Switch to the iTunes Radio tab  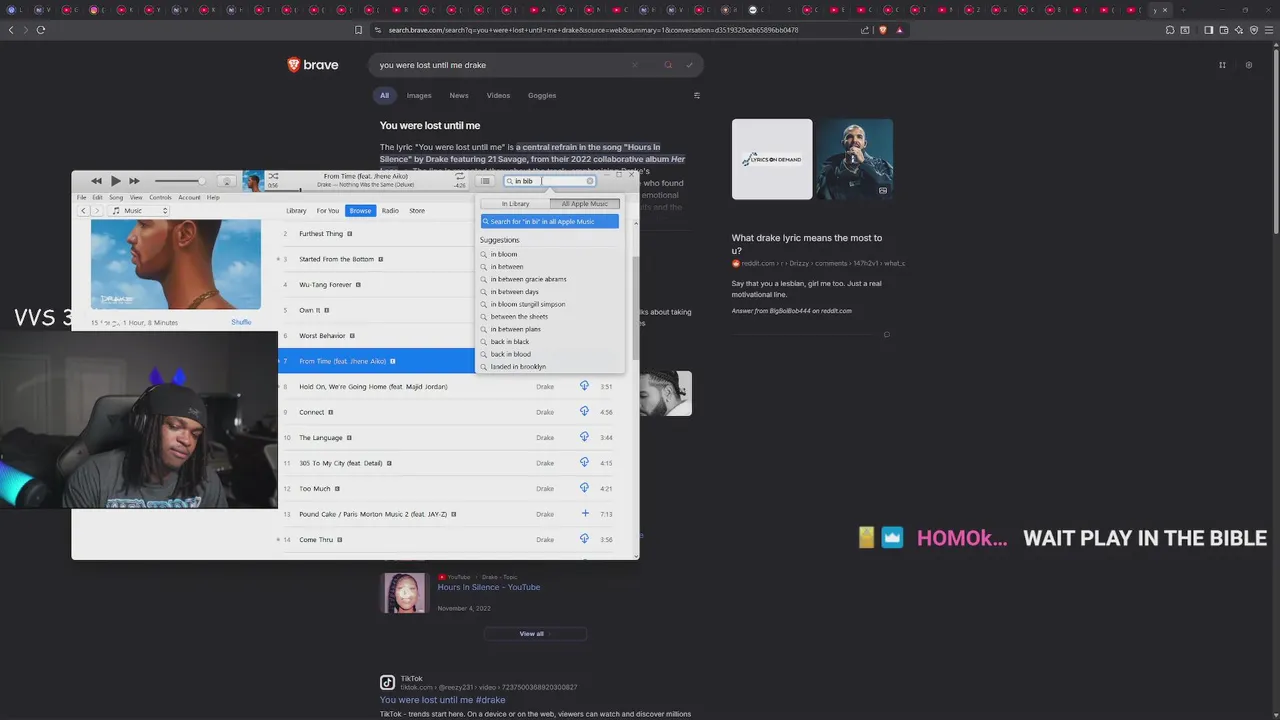390,211
